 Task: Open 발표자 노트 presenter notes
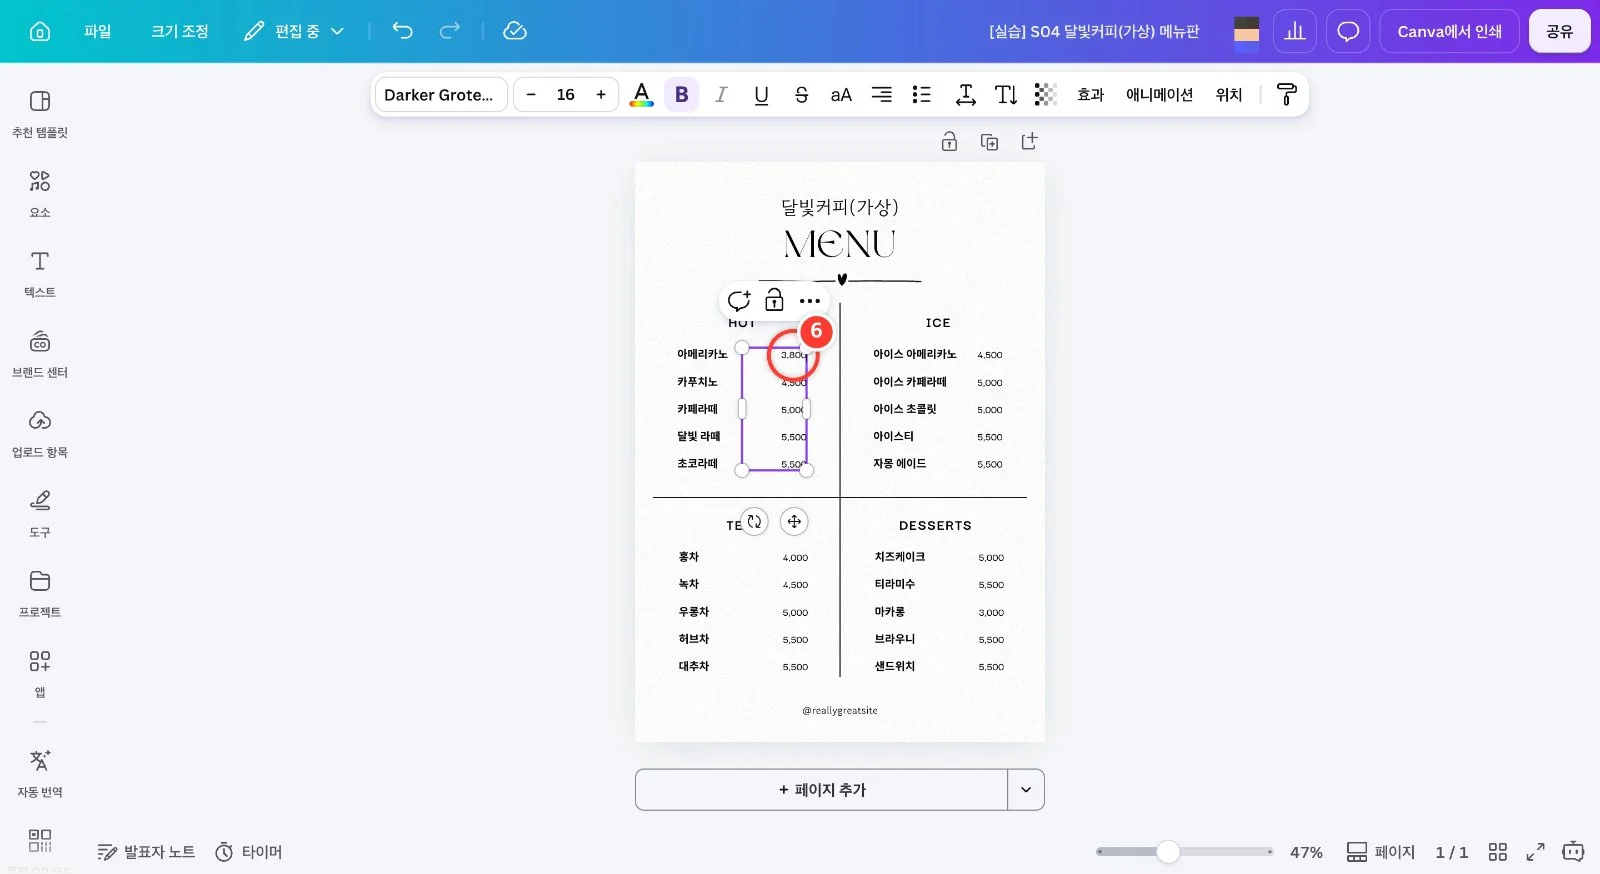coord(146,852)
